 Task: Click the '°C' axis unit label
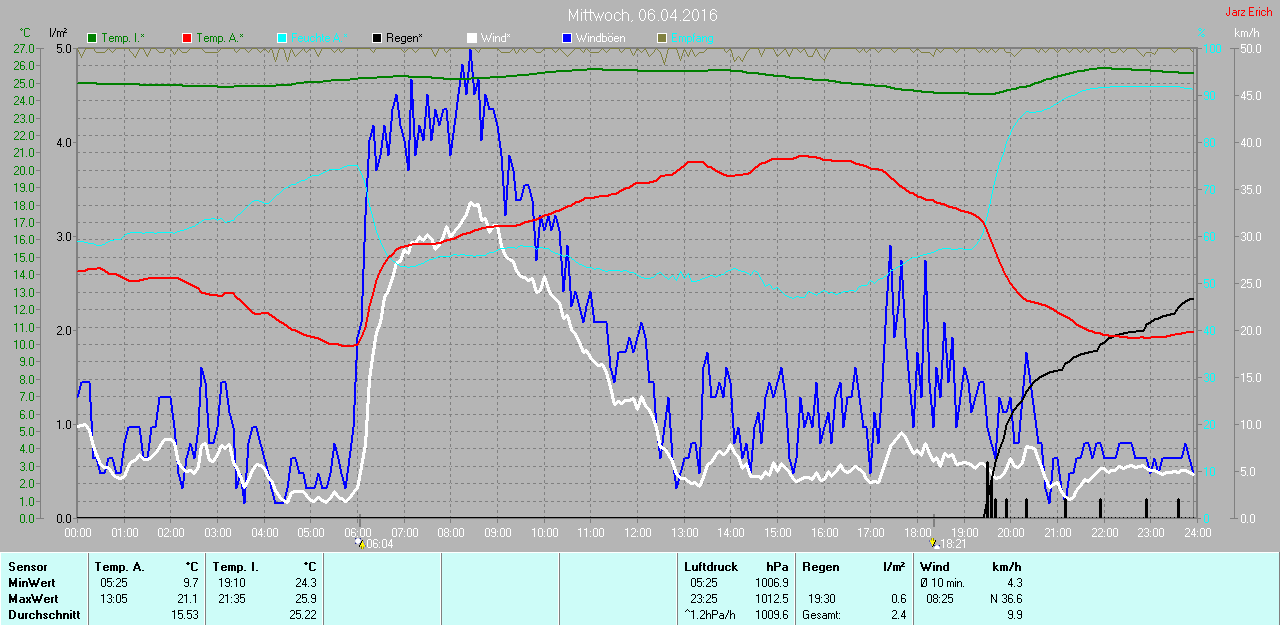click(x=24, y=33)
